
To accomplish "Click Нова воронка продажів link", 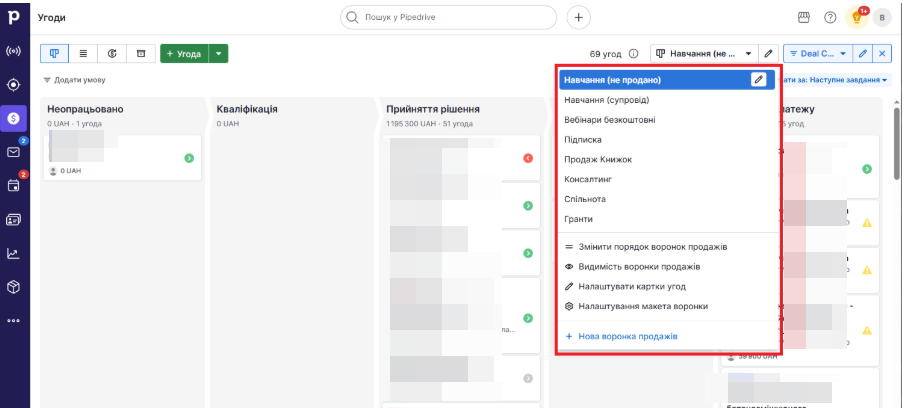I will (x=627, y=336).
